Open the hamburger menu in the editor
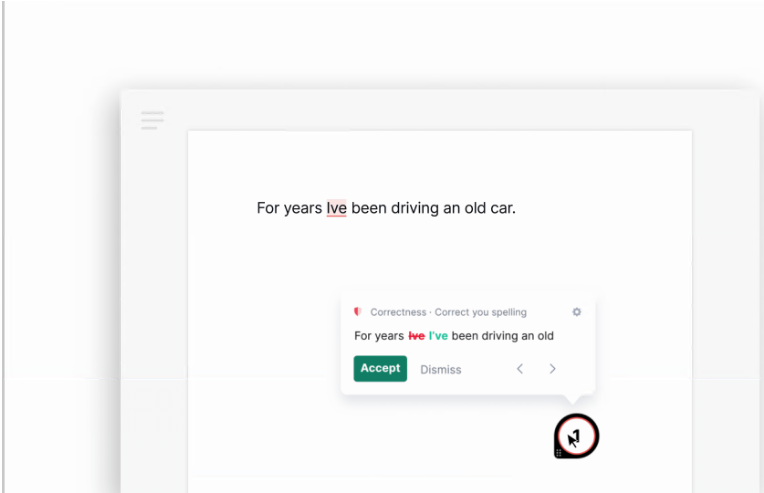The height and width of the screenshot is (493, 764). (152, 120)
